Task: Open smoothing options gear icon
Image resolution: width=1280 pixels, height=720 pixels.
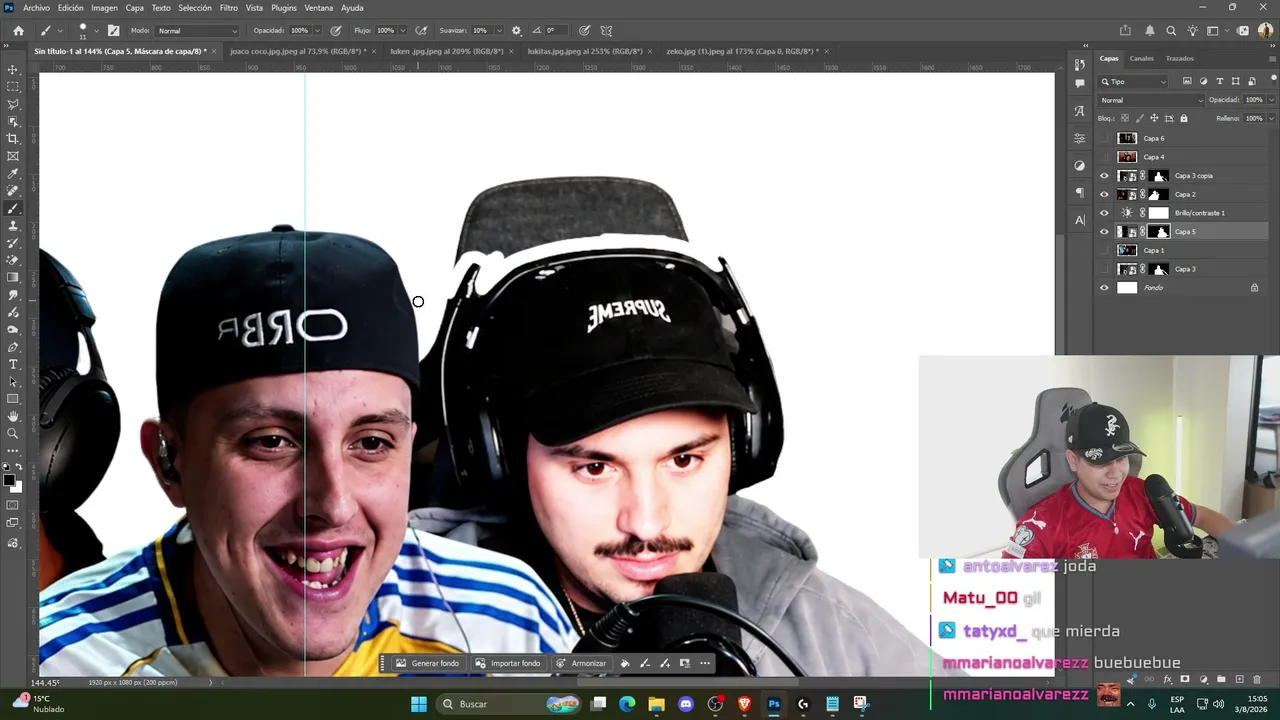Action: pyautogui.click(x=516, y=31)
